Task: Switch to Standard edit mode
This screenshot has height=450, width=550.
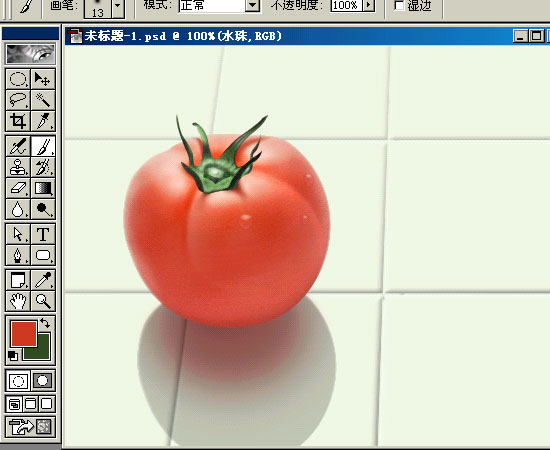Action: [x=18, y=381]
